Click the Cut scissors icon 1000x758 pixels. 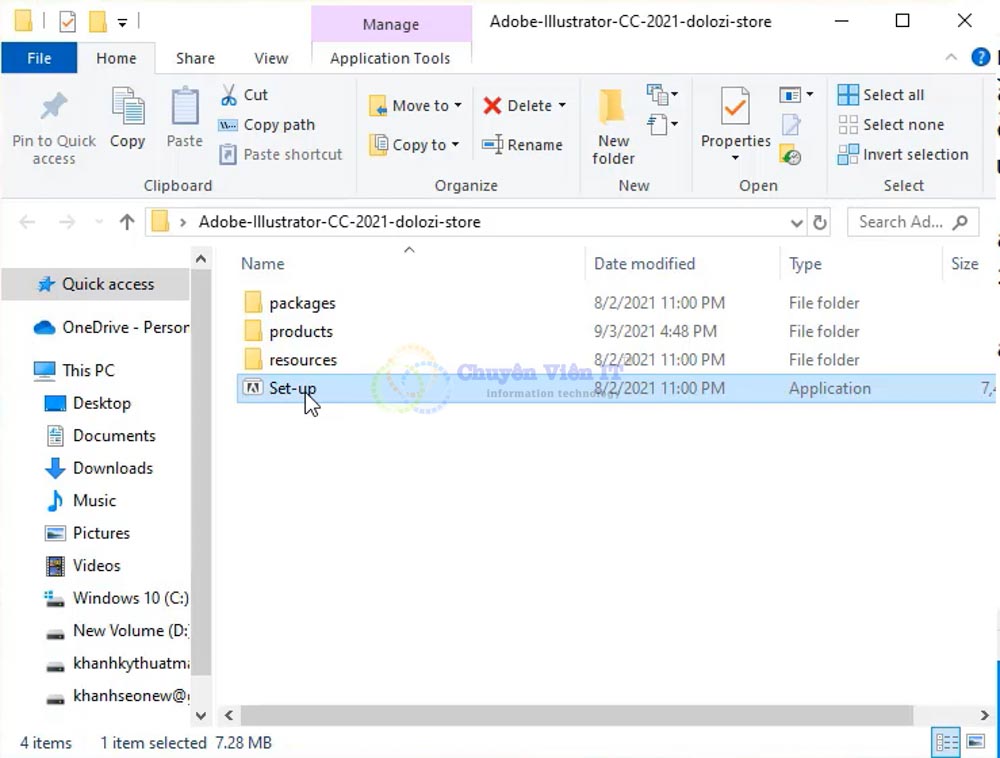point(229,95)
